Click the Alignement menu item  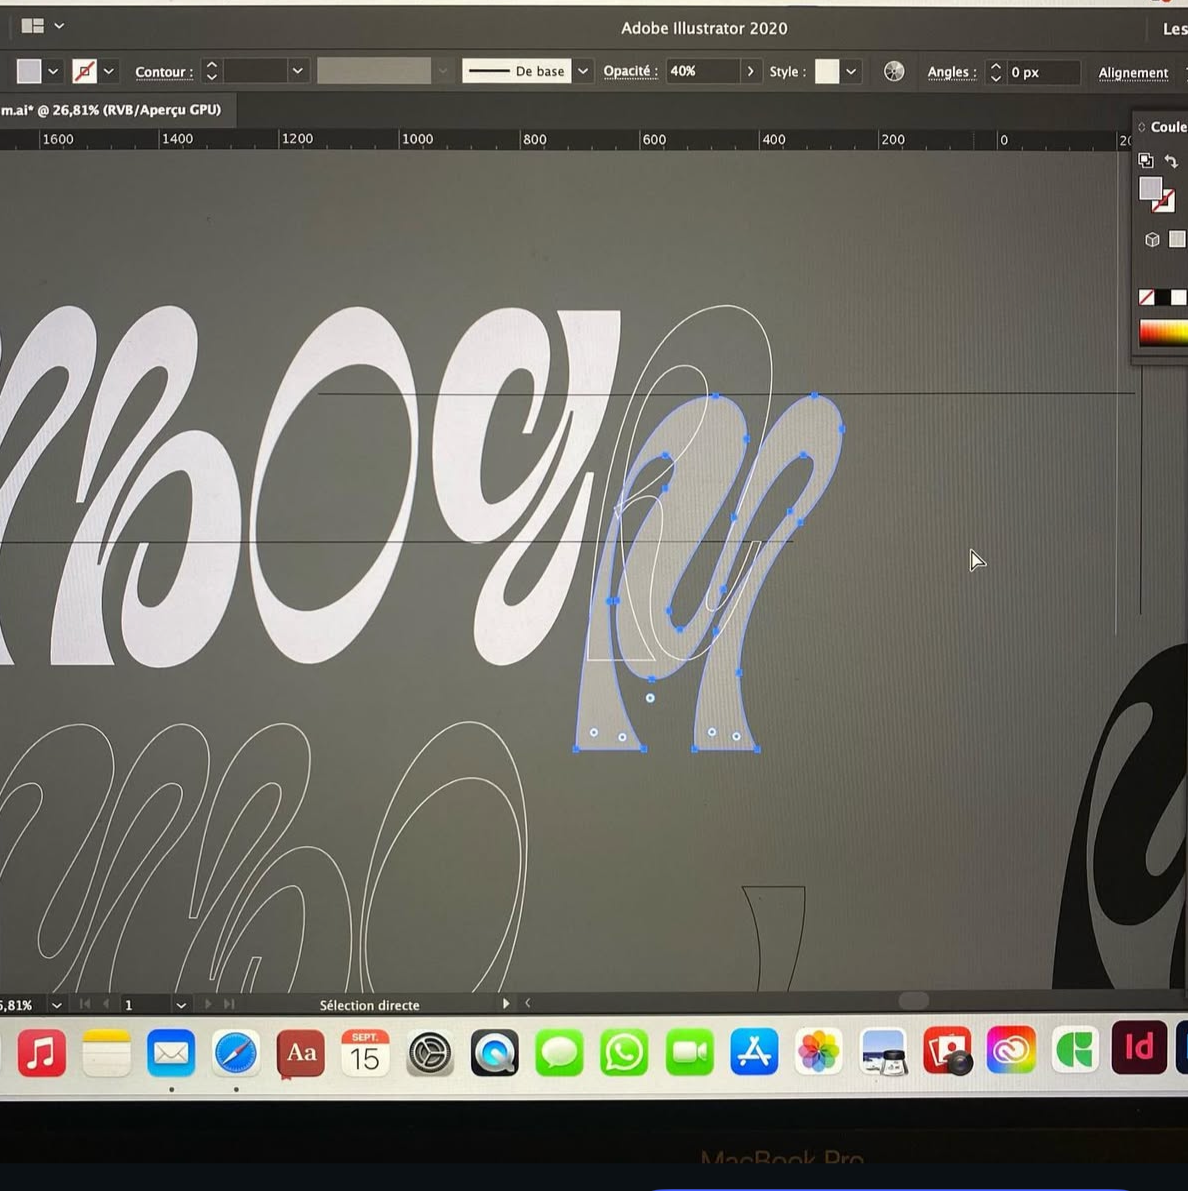(1133, 73)
